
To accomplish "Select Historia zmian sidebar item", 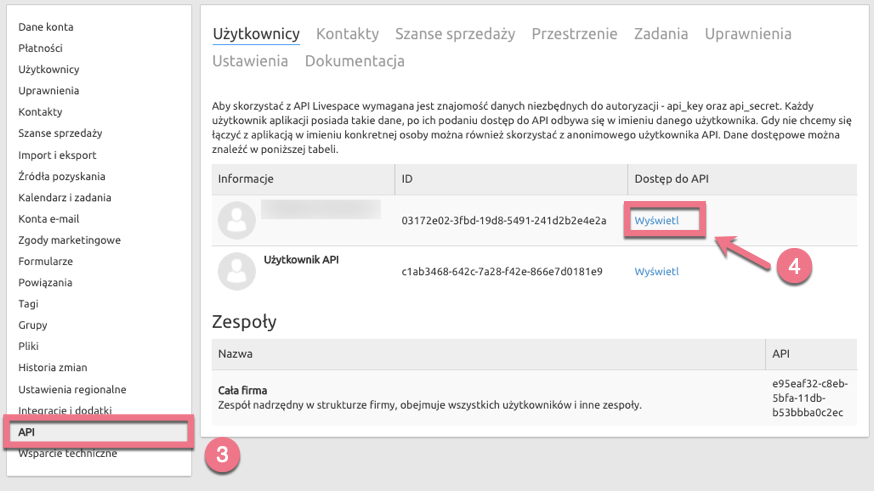I will tap(52, 368).
